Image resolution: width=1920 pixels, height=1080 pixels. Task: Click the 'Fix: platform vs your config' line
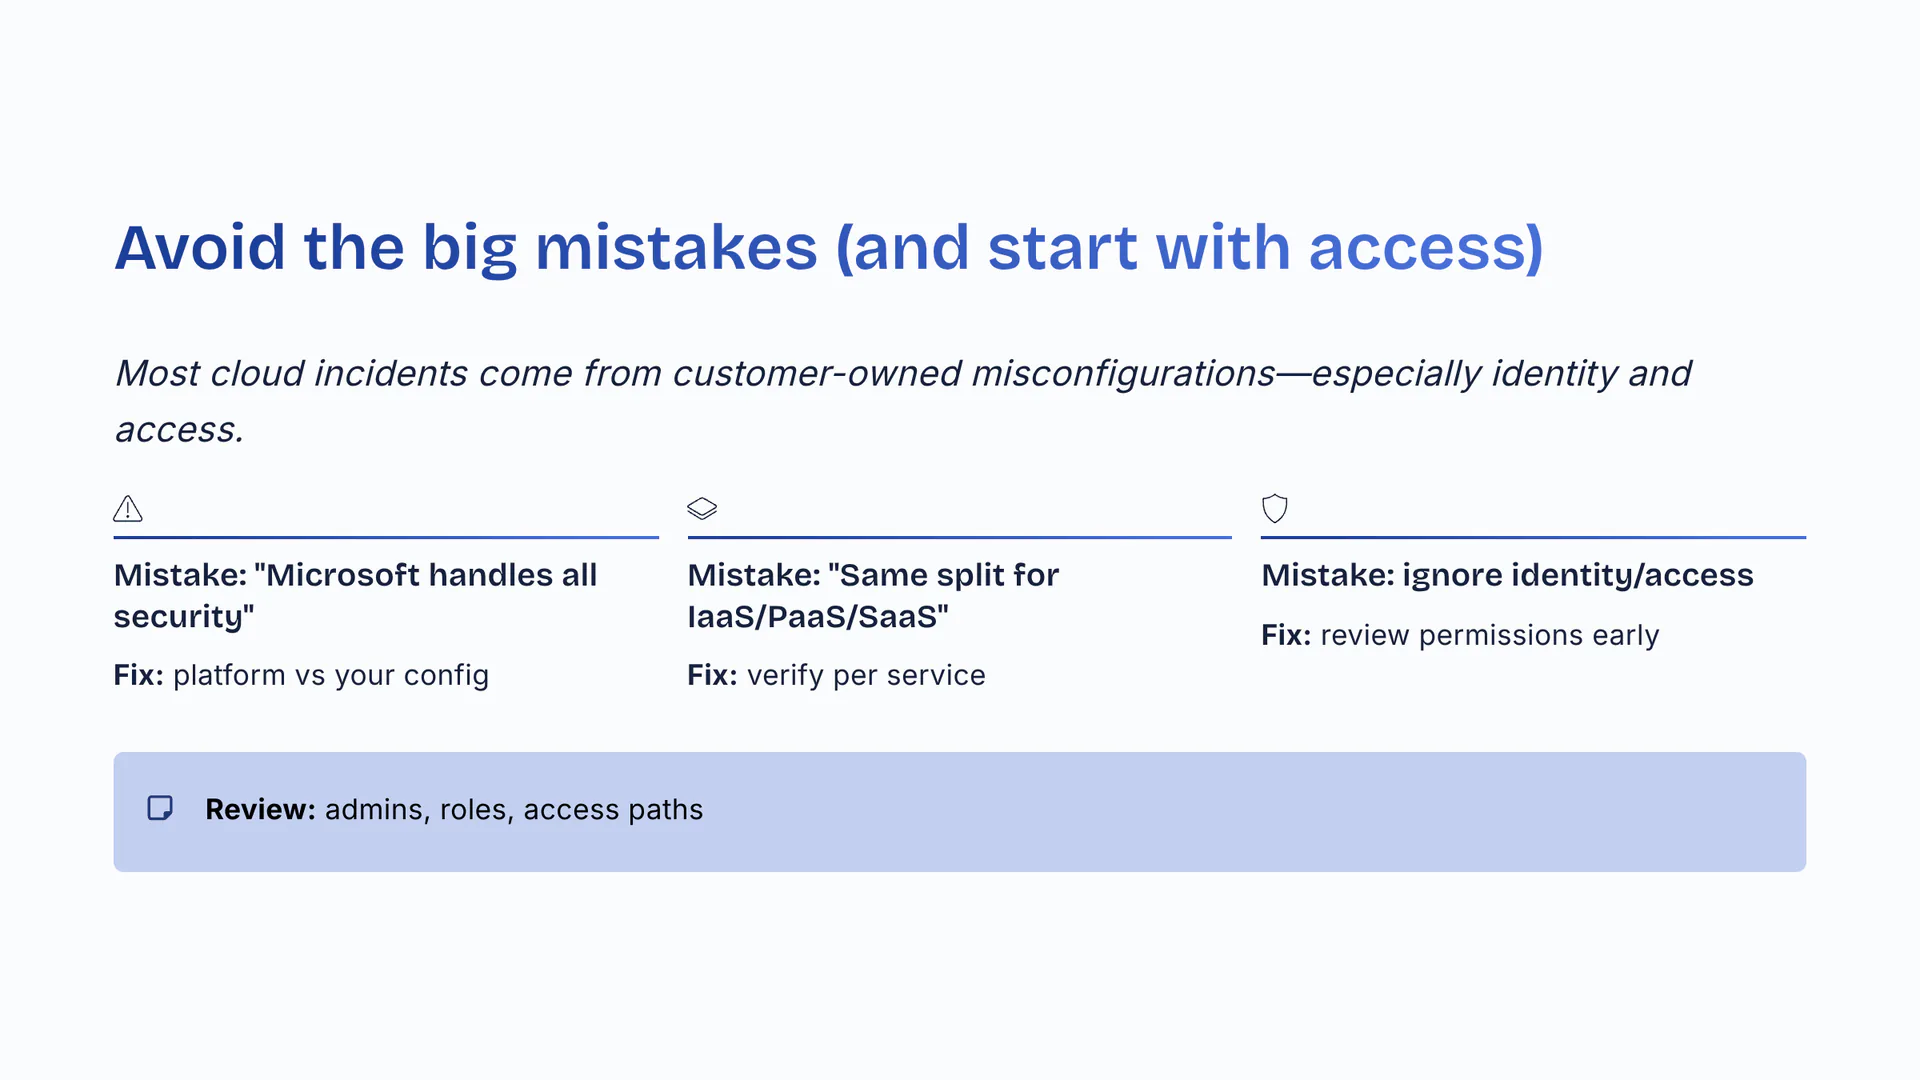(301, 675)
